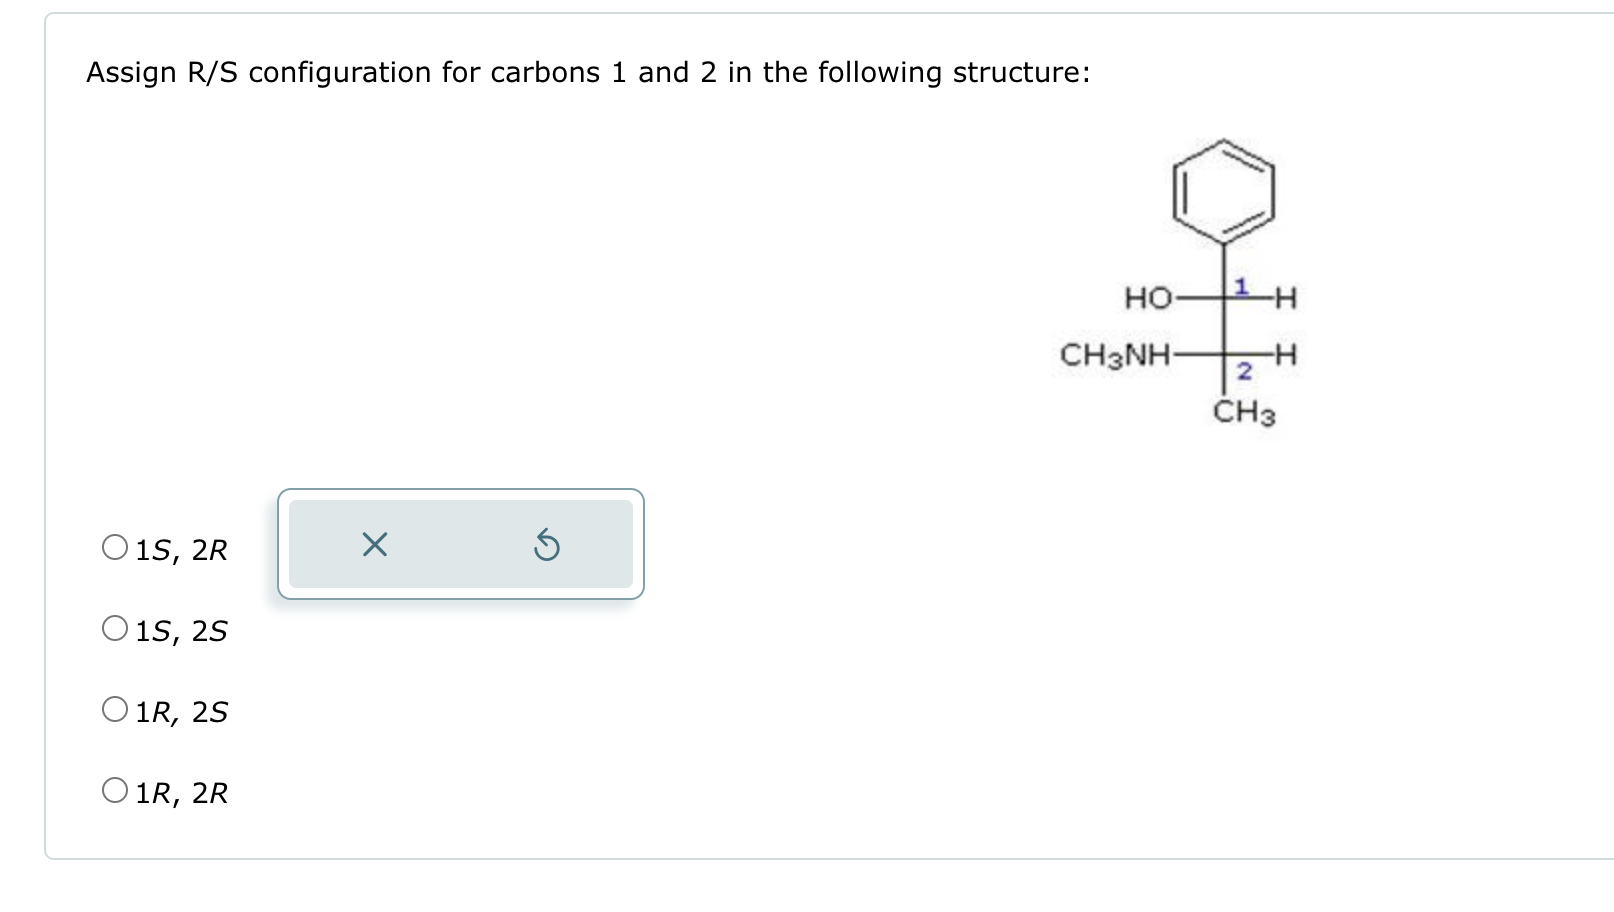
Task: Click the 1R, 2R answer text label
Action: tap(183, 793)
